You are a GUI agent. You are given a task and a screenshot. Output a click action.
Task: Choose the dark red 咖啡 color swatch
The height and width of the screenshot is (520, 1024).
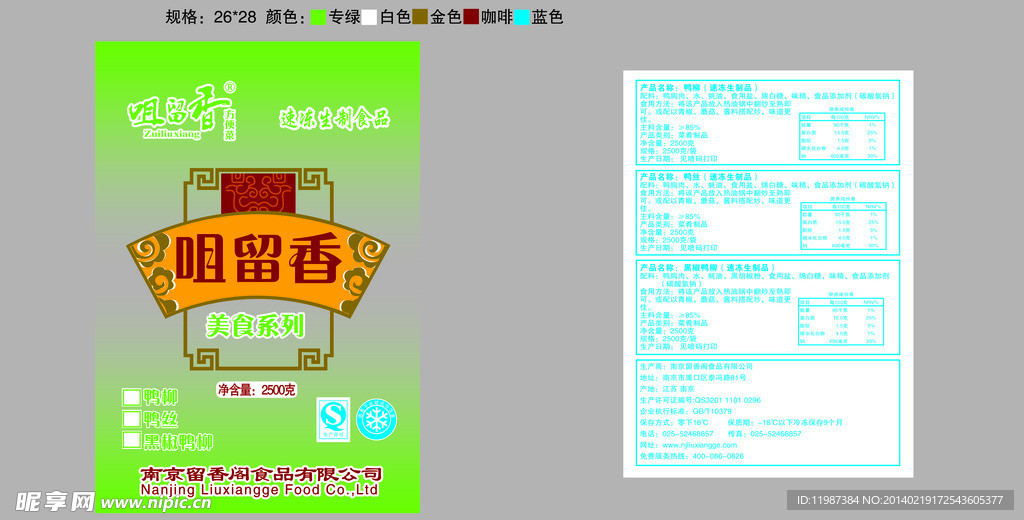(472, 18)
